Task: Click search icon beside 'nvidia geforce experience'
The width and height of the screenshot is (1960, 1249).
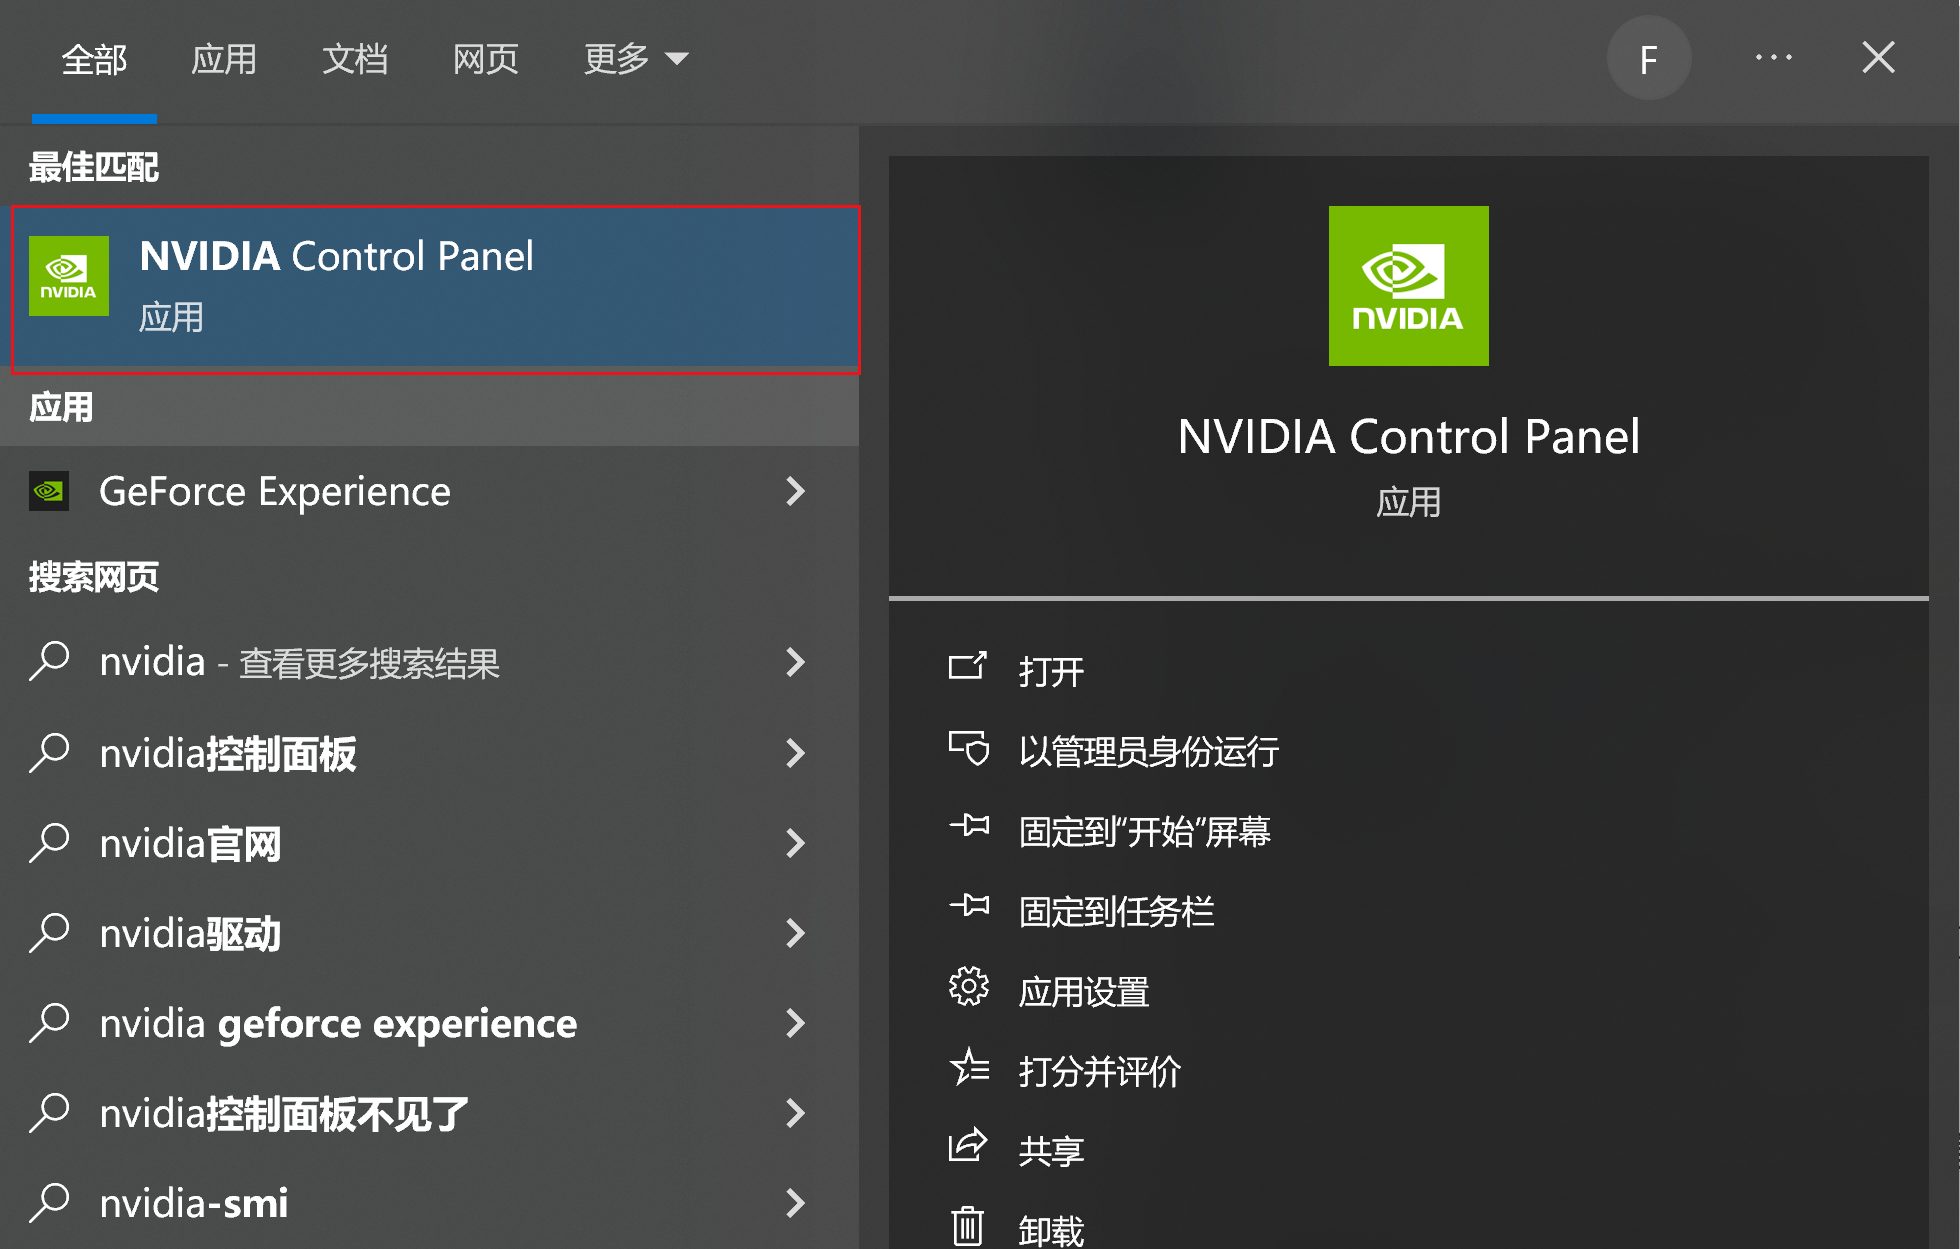Action: tap(49, 1023)
